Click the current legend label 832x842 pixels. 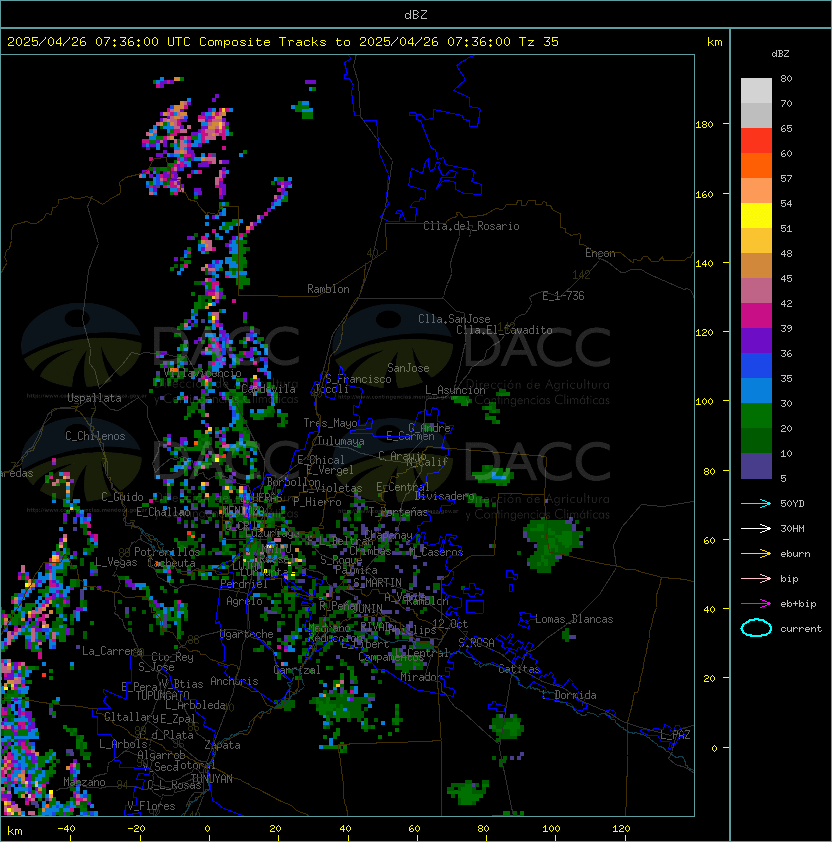click(x=801, y=629)
